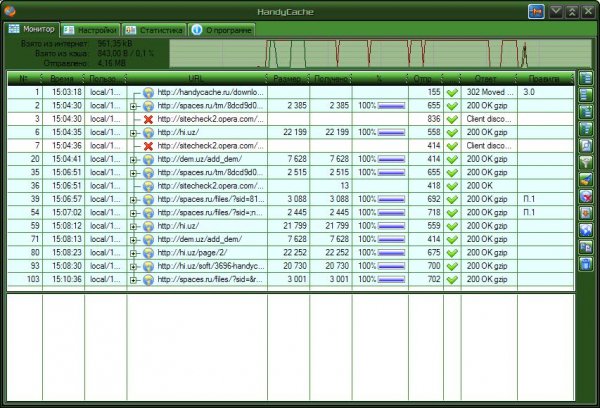
Task: Click red X icon in row 3
Action: pos(148,119)
